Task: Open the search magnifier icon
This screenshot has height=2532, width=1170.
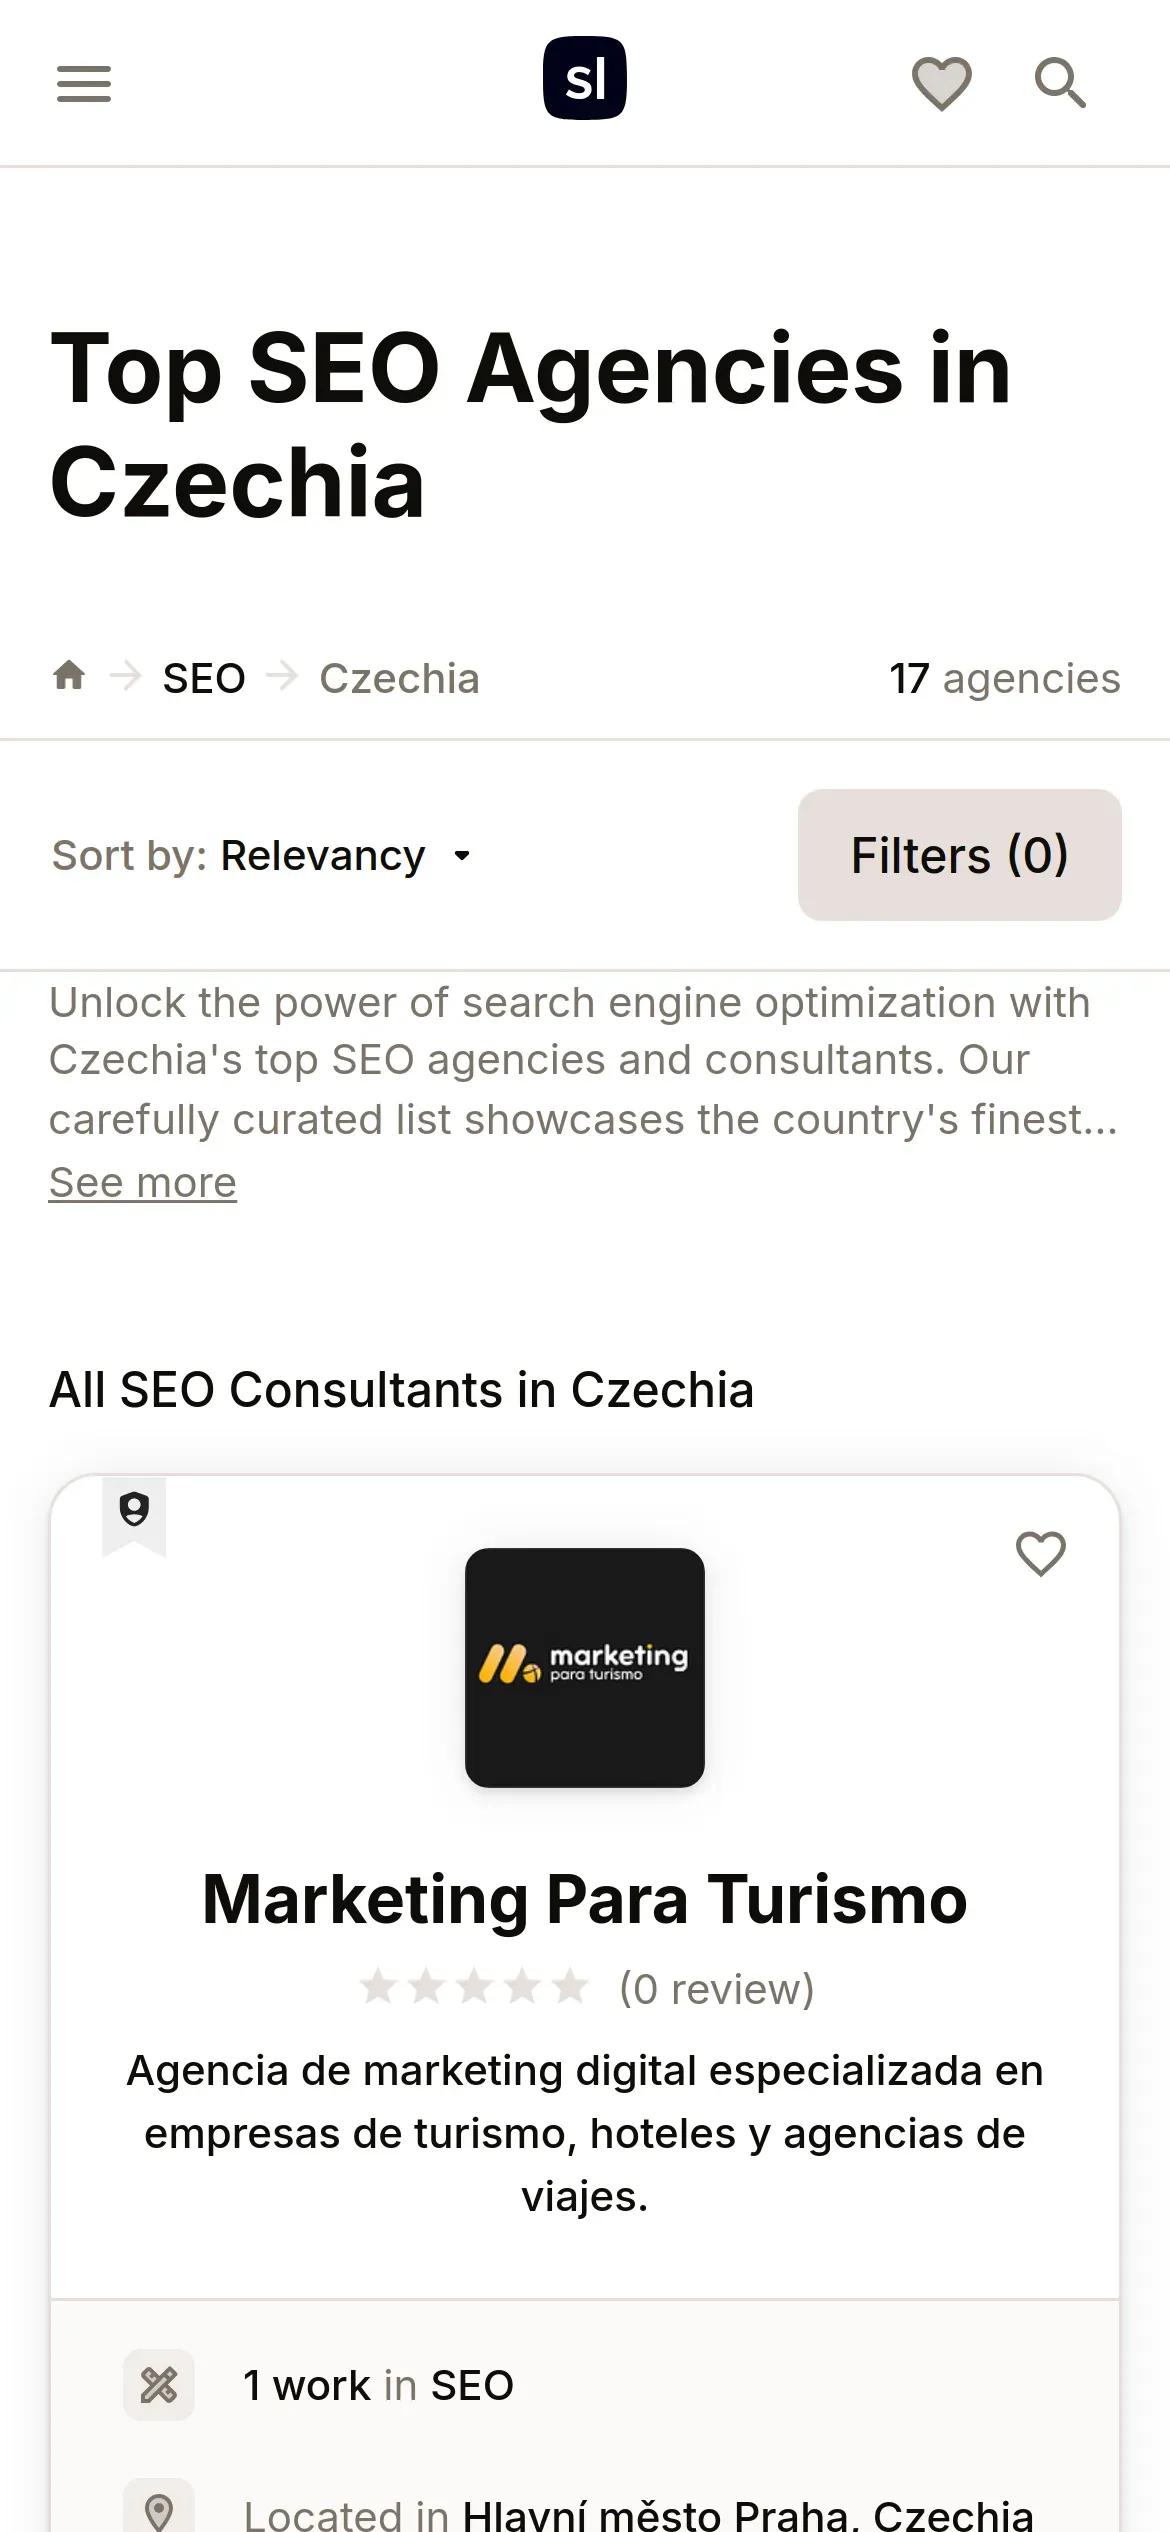Action: point(1060,82)
